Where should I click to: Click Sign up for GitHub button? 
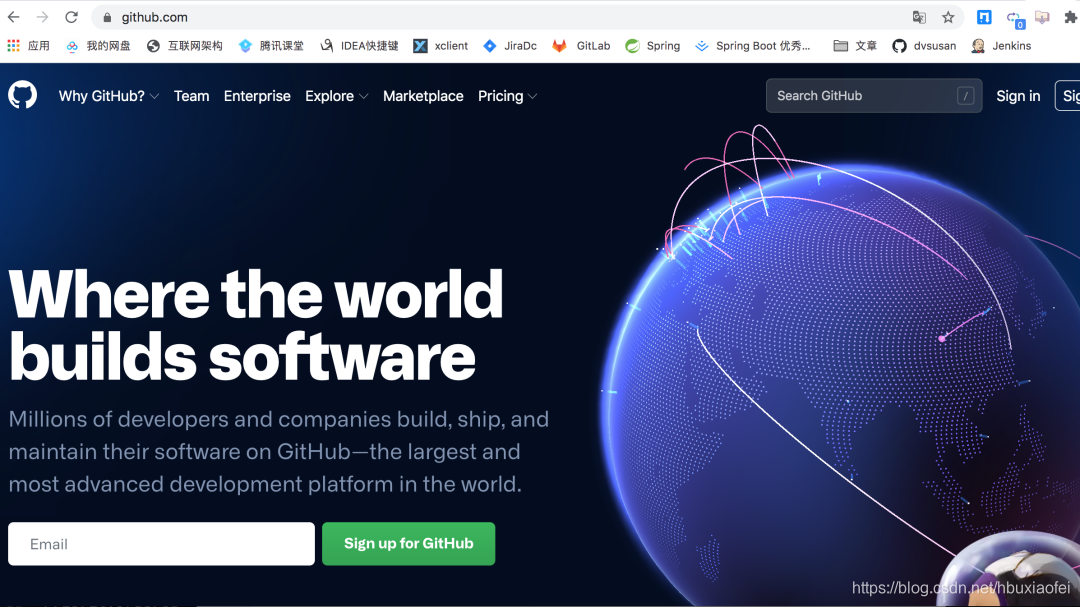(408, 544)
